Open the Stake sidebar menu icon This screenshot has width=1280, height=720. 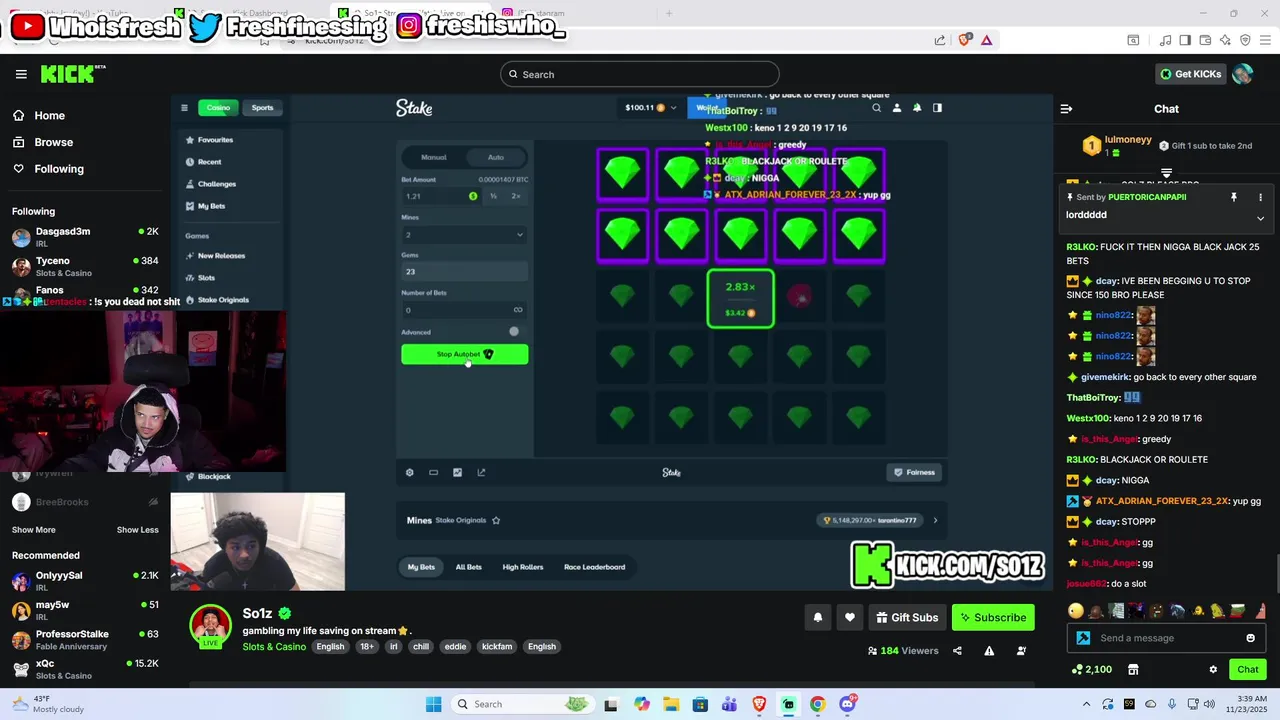point(184,108)
